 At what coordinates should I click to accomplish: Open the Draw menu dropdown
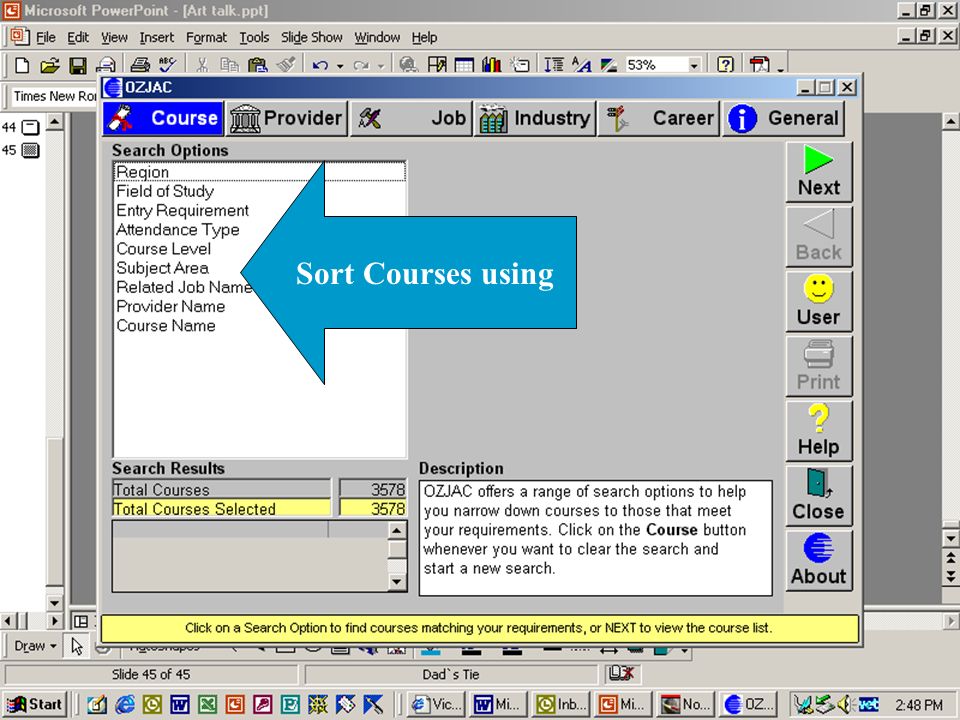pos(35,646)
